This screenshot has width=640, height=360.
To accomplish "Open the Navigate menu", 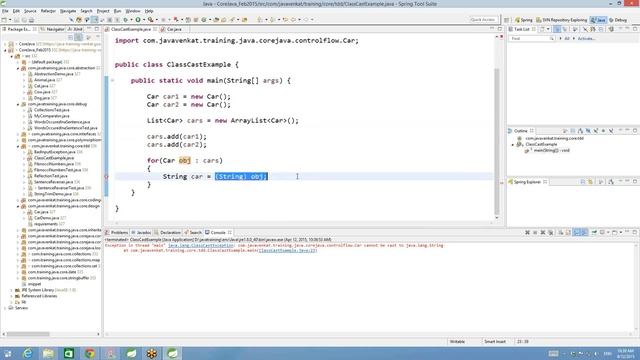I will click(x=68, y=11).
